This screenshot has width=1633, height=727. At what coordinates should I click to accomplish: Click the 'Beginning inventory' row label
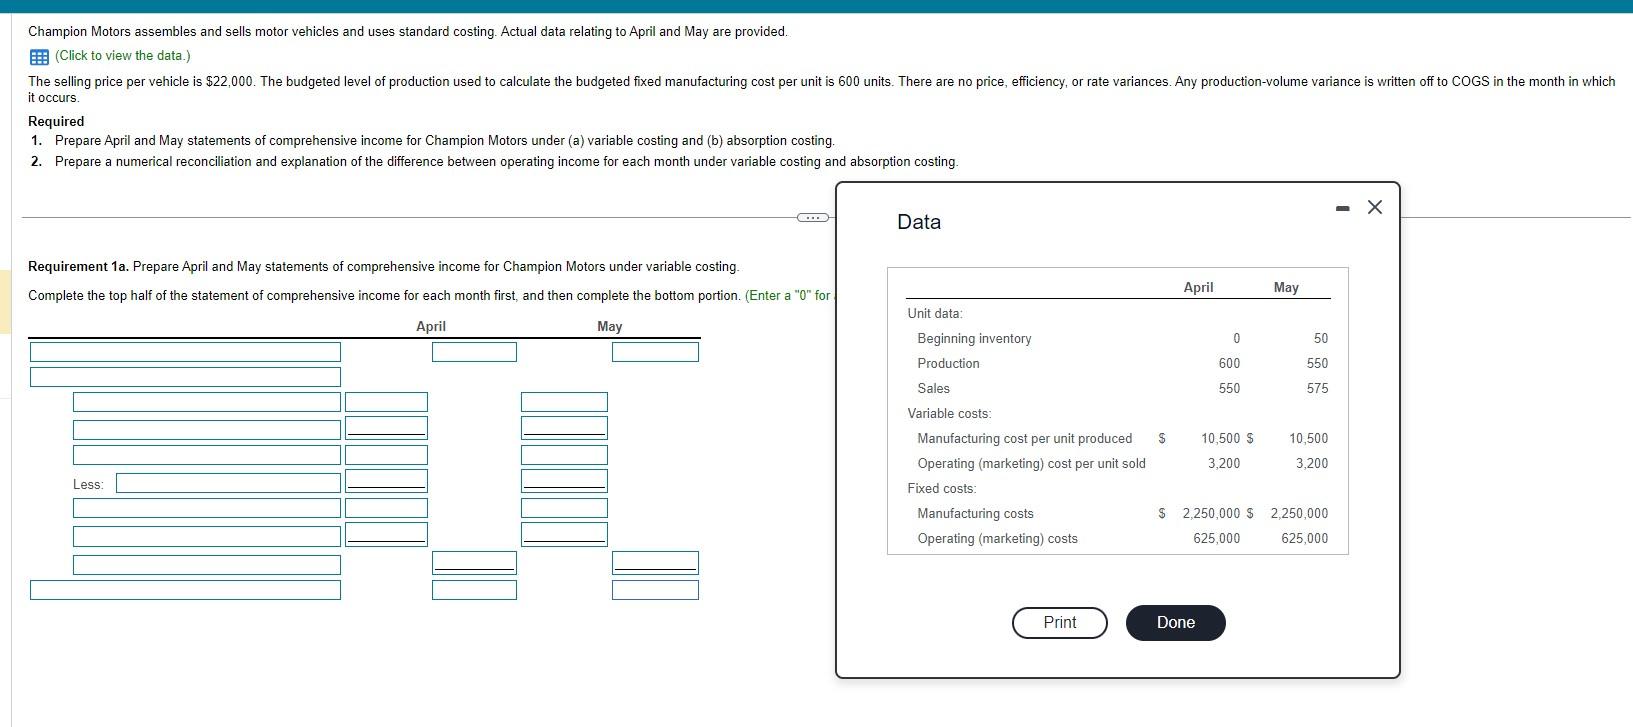[x=974, y=339]
